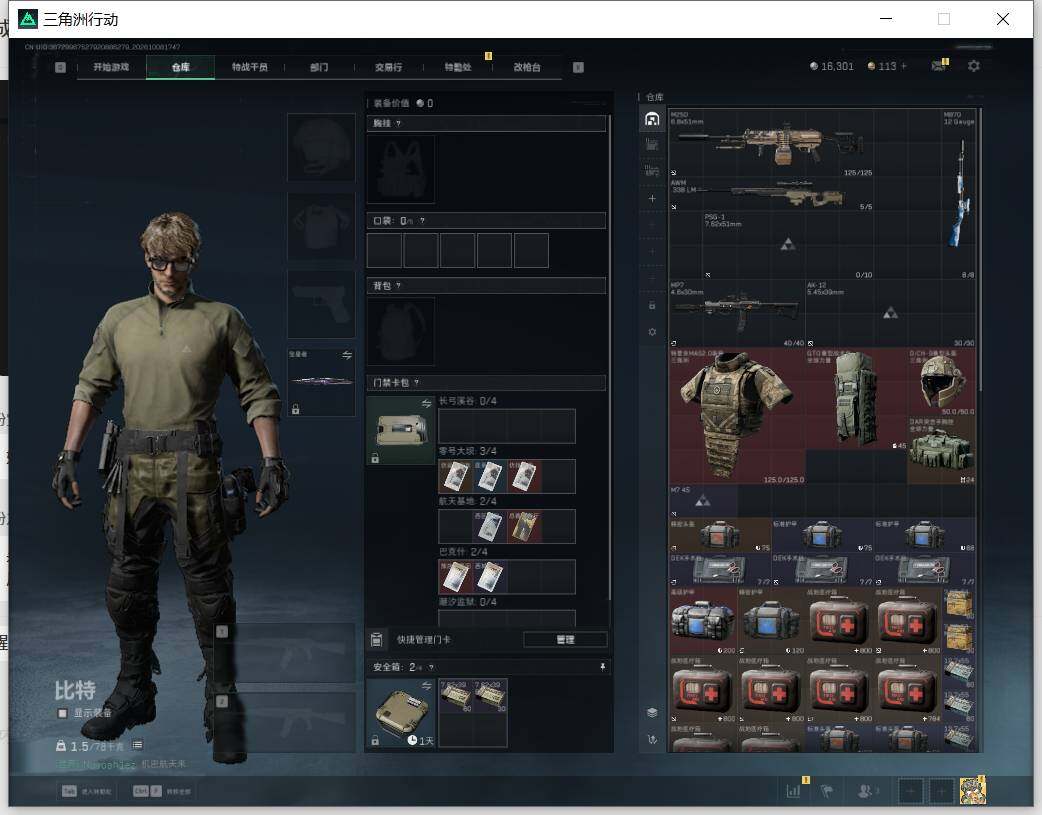1042x815 pixels.
Task: Open the 改枪台 tab
Action: [x=527, y=67]
